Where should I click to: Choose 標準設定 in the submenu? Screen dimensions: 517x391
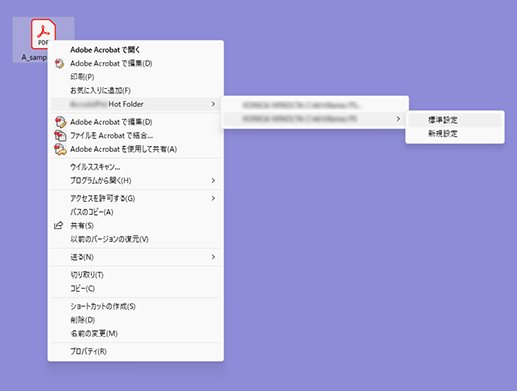(x=455, y=120)
